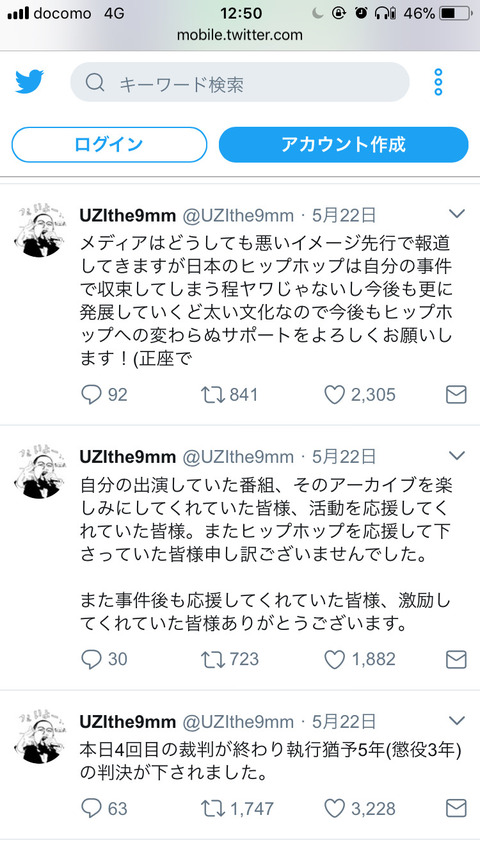This screenshot has width=480, height=854.
Task: Tap the avatar on the second tweet
Action: 38,472
